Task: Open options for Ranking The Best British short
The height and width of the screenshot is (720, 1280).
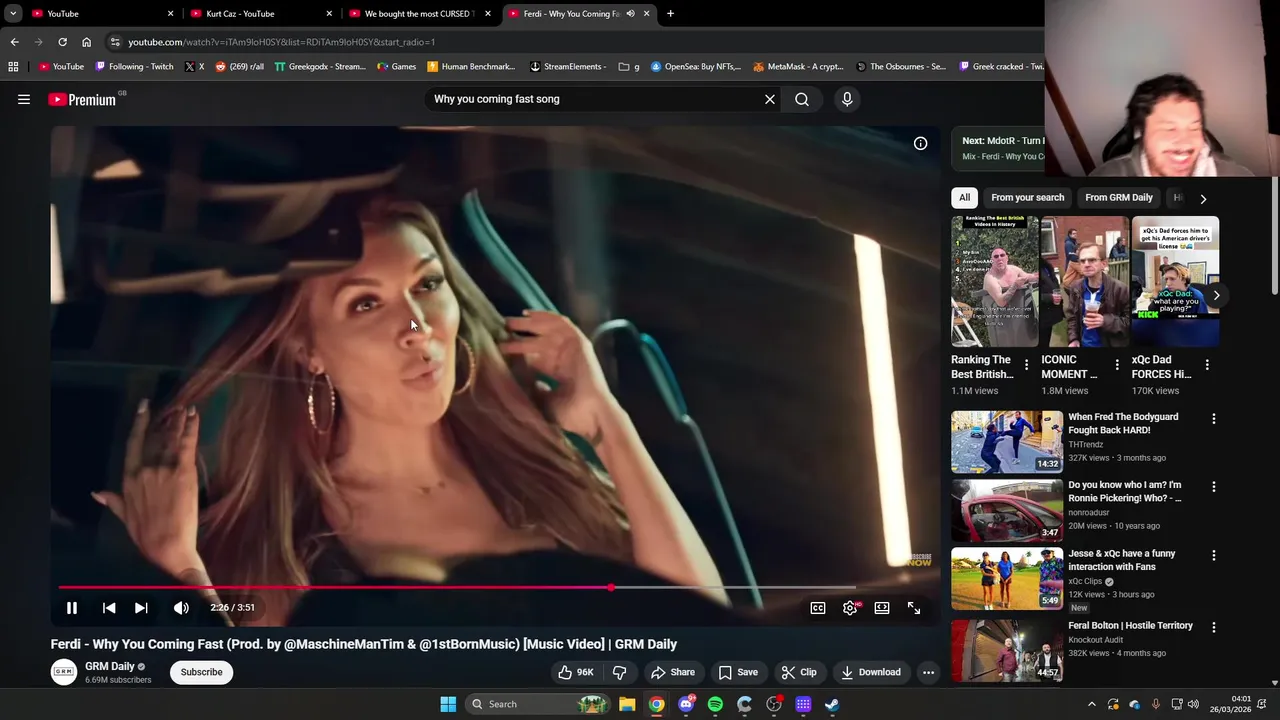Action: tap(1027, 365)
